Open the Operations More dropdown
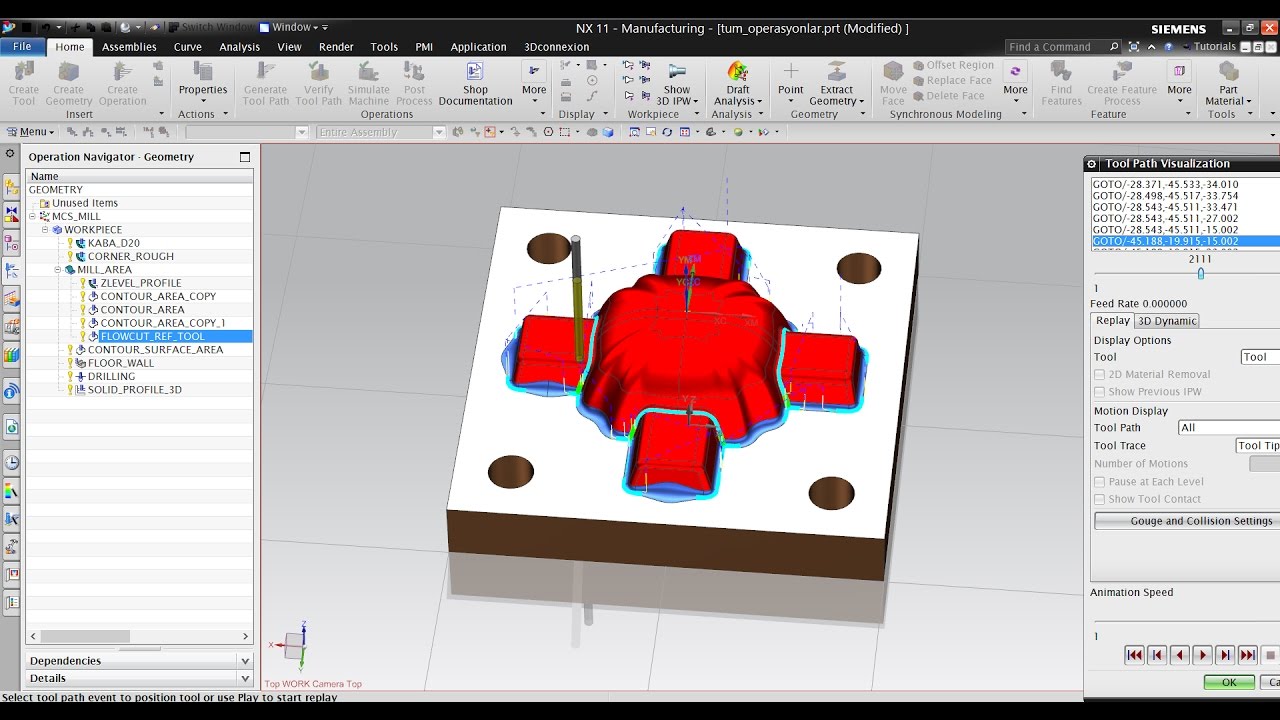The width and height of the screenshot is (1280, 720). 534,80
